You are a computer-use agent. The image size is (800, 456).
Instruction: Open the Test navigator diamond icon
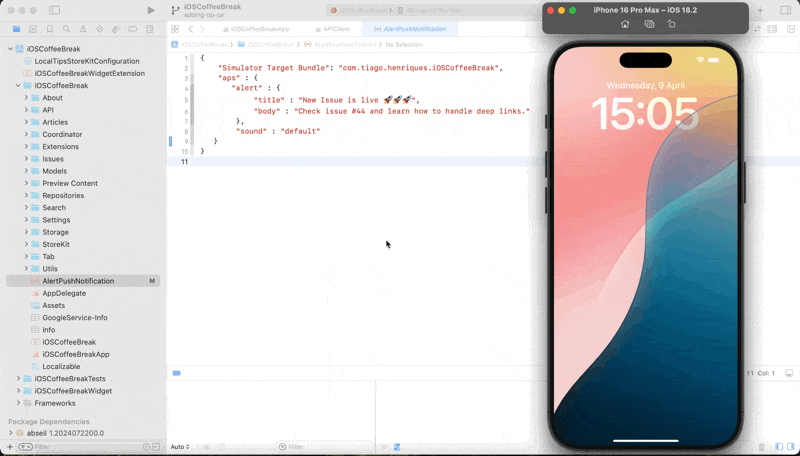[x=99, y=29]
